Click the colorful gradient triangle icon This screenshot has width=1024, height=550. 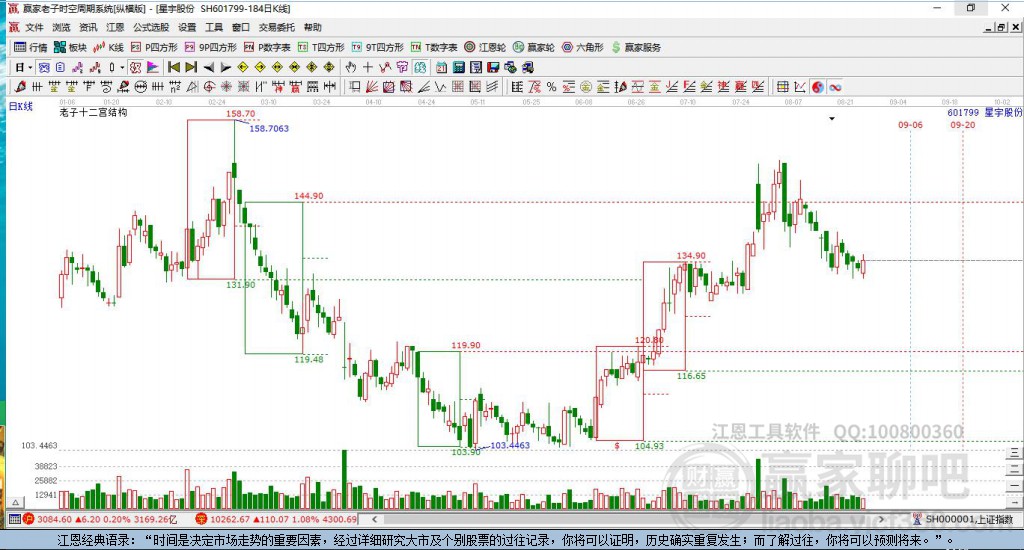click(x=153, y=67)
